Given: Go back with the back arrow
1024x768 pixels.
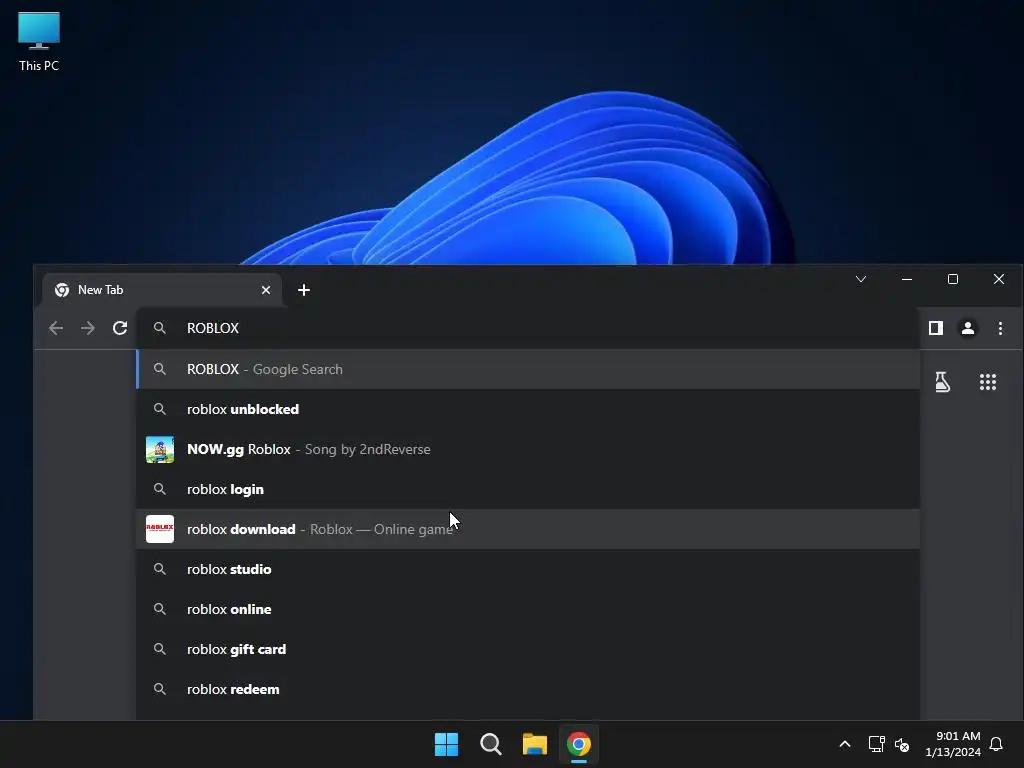Looking at the screenshot, I should (x=56, y=328).
